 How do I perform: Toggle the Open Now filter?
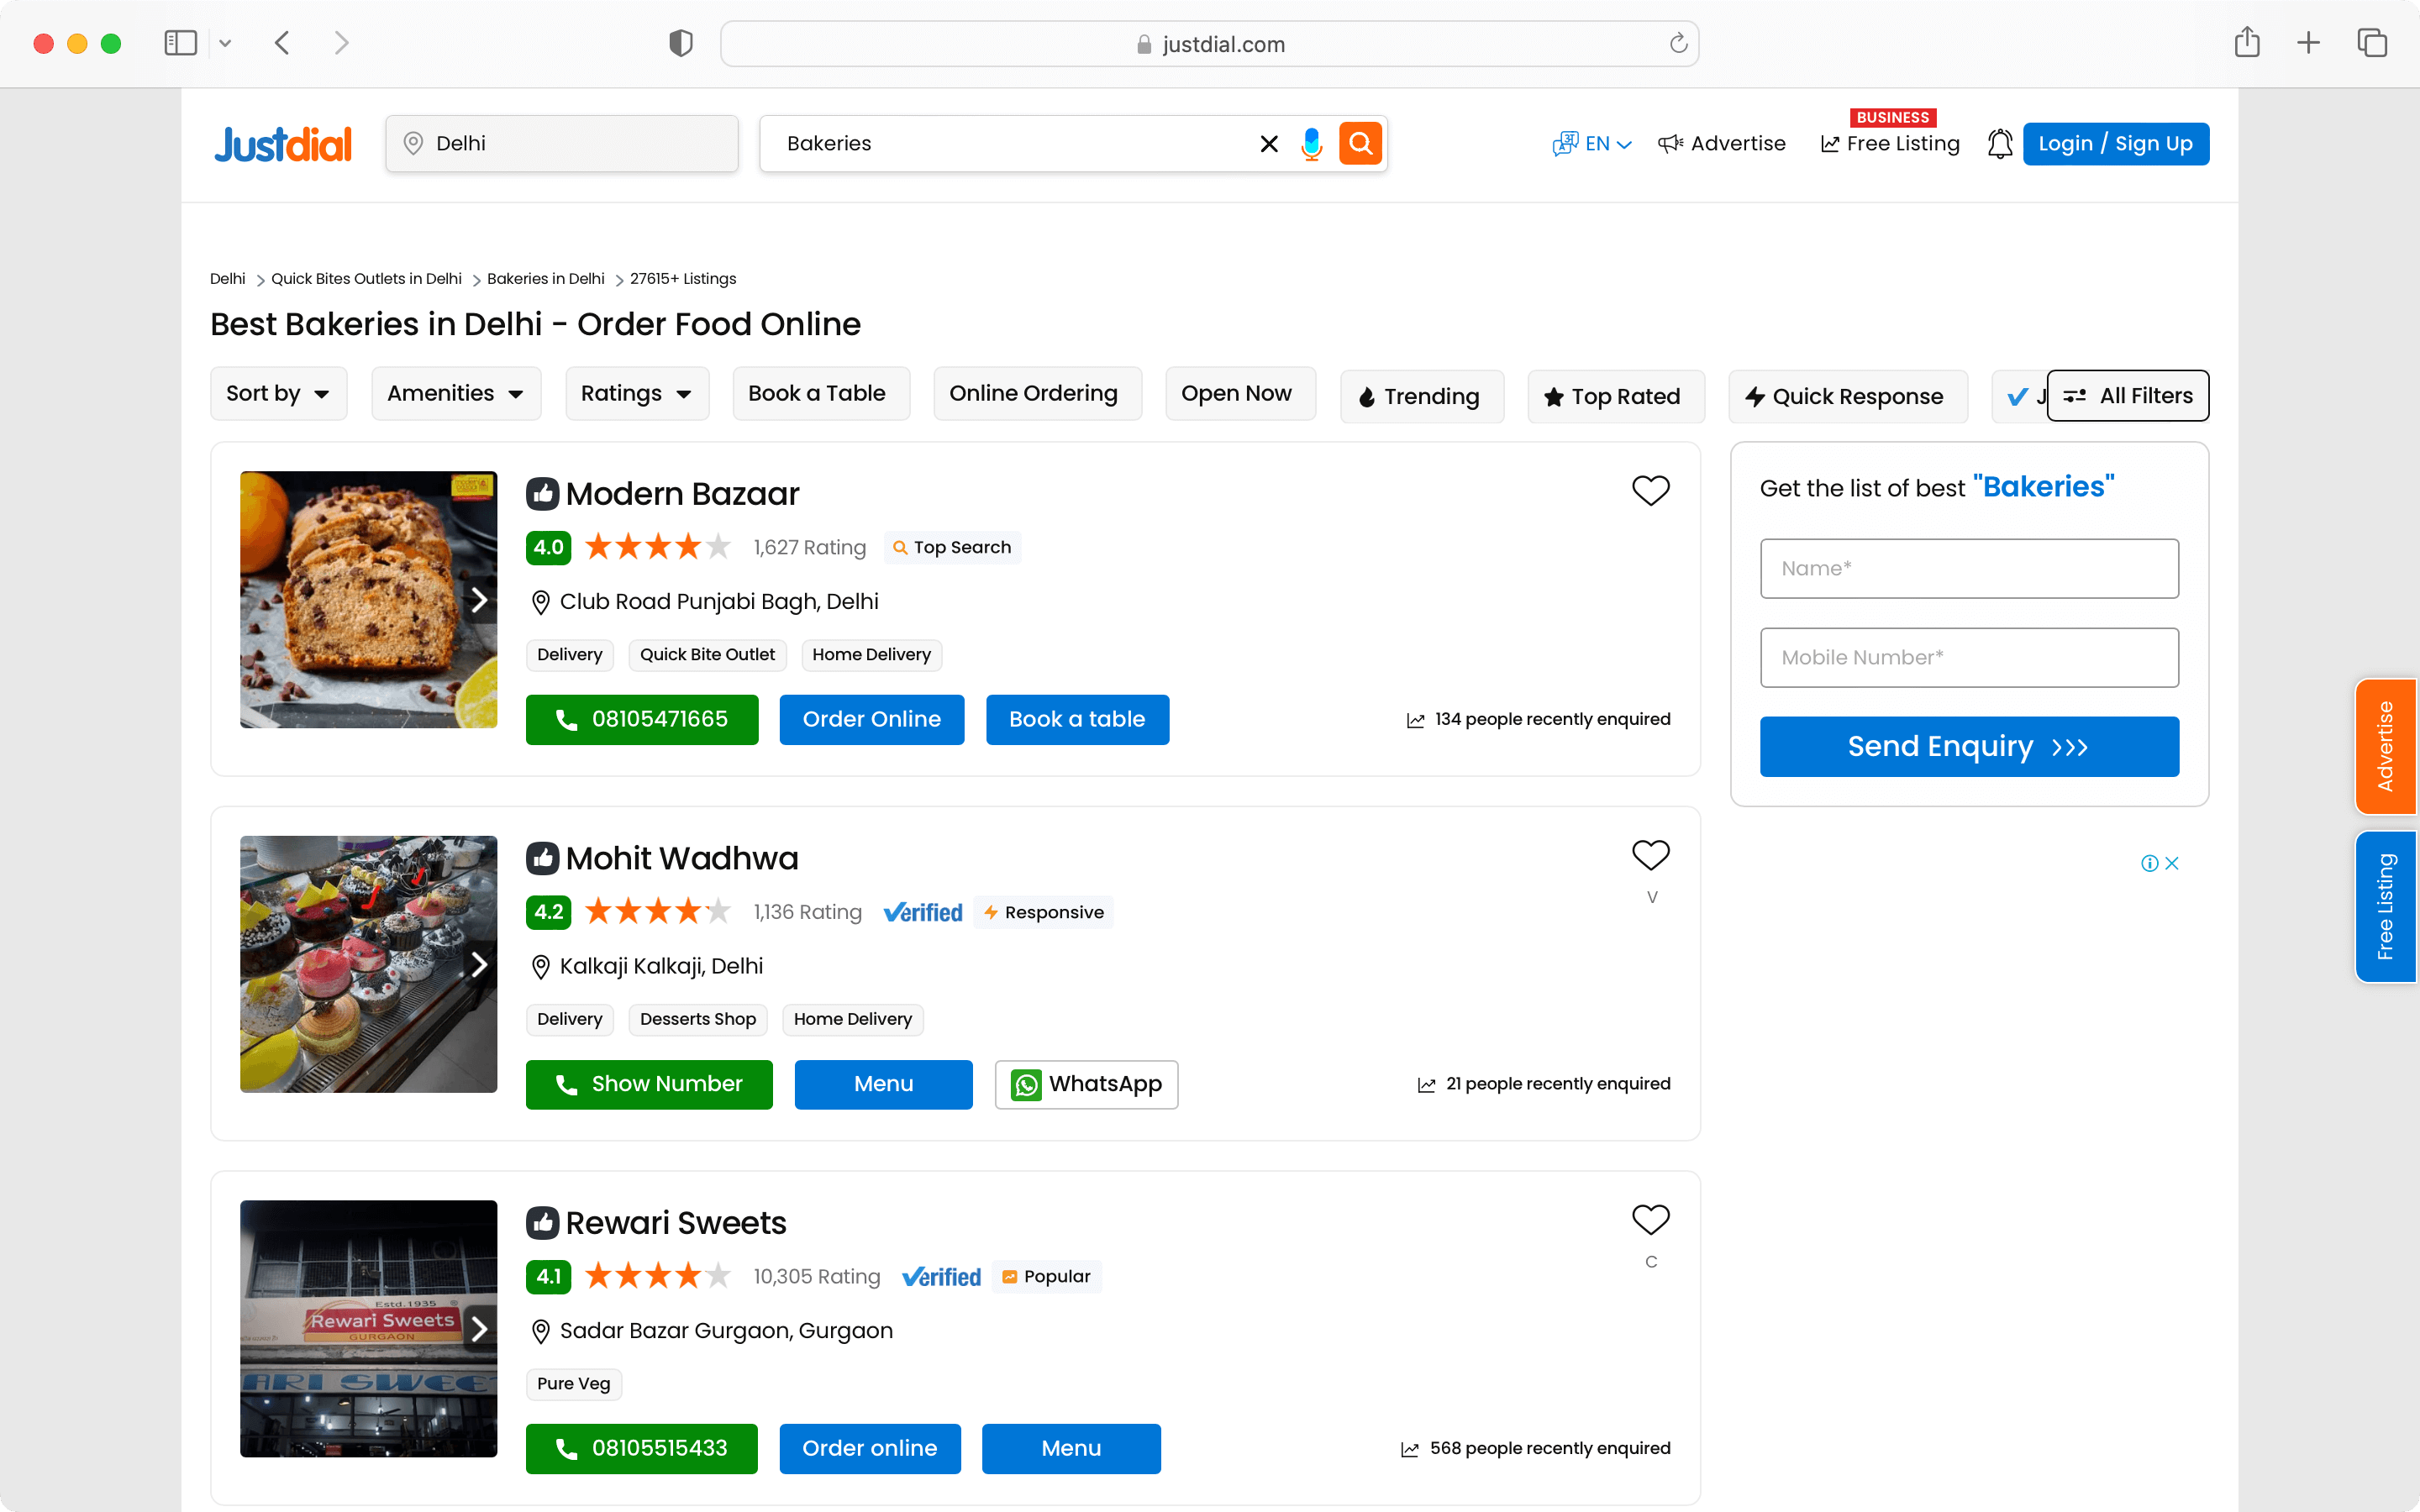1240,394
